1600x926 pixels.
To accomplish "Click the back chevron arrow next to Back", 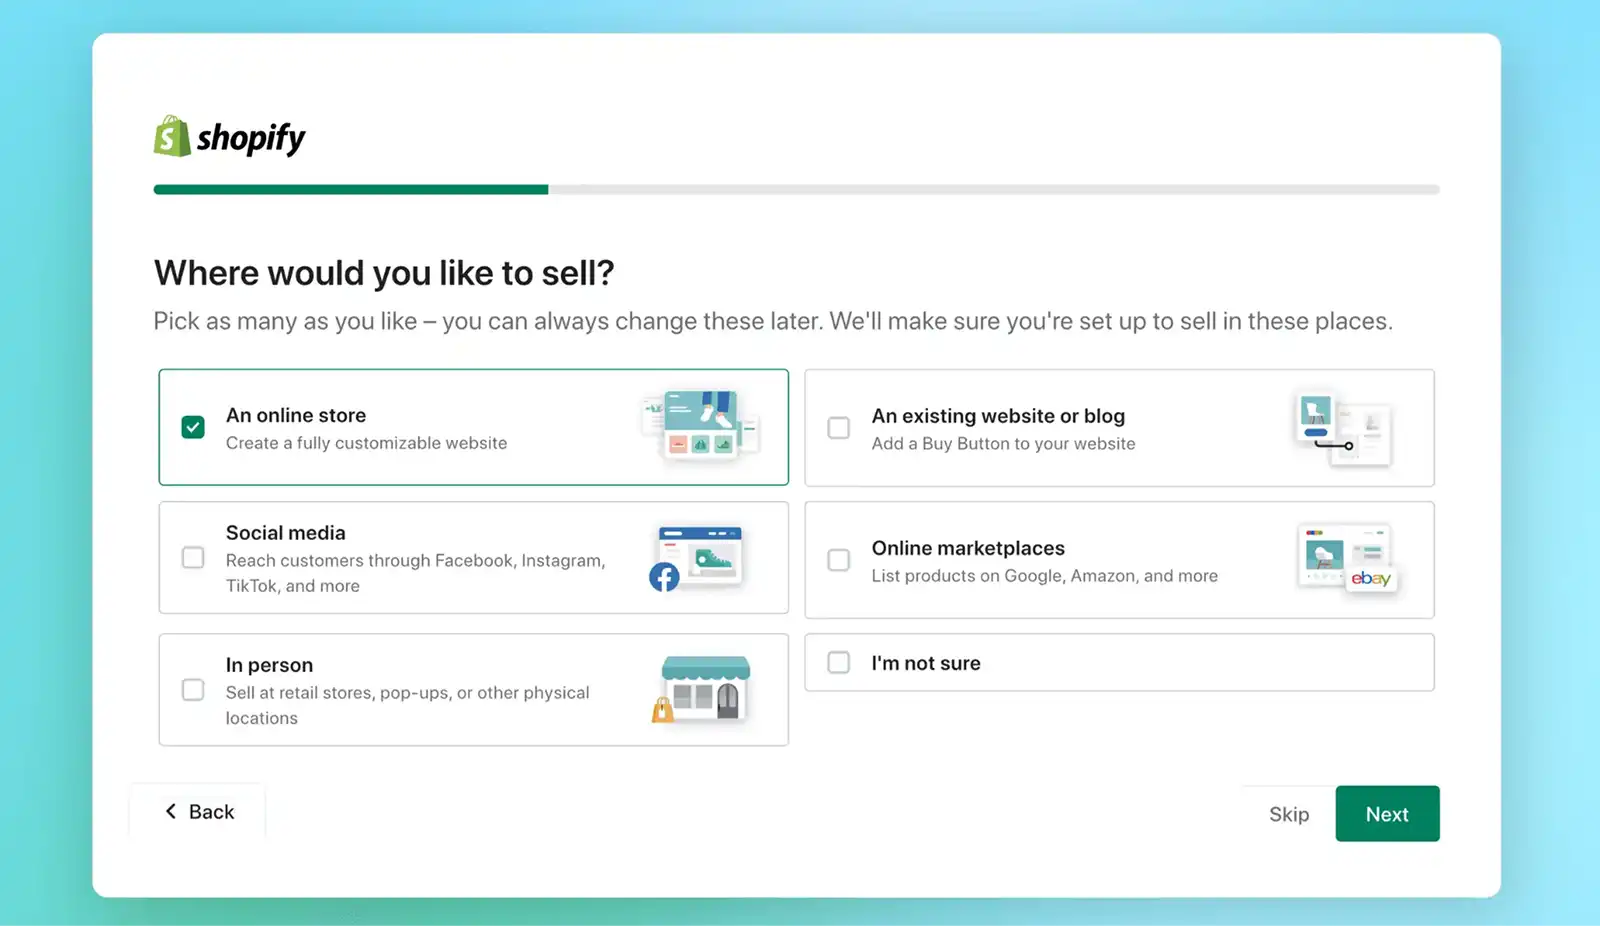I will pyautogui.click(x=171, y=811).
